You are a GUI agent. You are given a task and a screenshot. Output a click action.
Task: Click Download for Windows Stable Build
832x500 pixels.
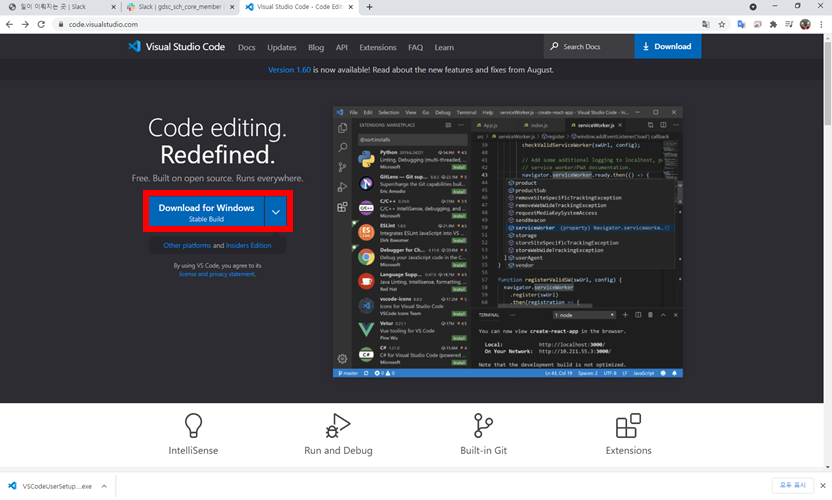[x=206, y=211]
